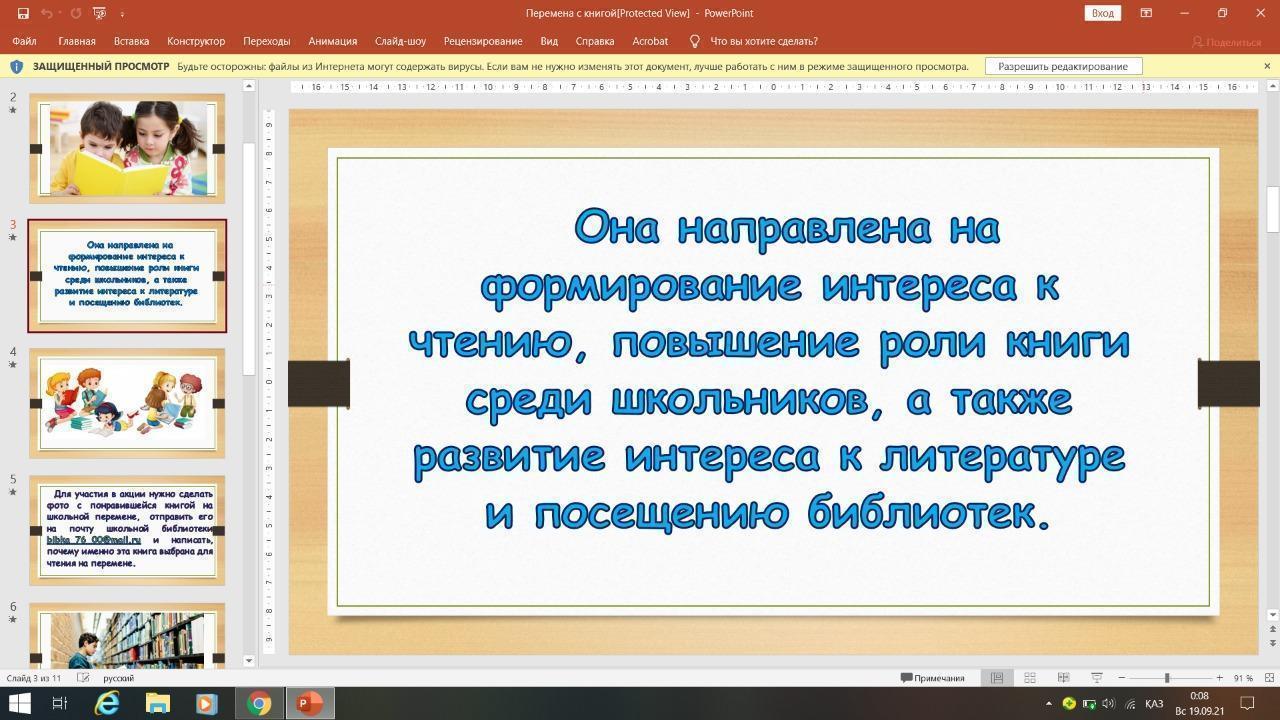Expand Customize Quick Access Toolbar dropdown
Image resolution: width=1280 pixels, height=720 pixels.
click(x=122, y=14)
